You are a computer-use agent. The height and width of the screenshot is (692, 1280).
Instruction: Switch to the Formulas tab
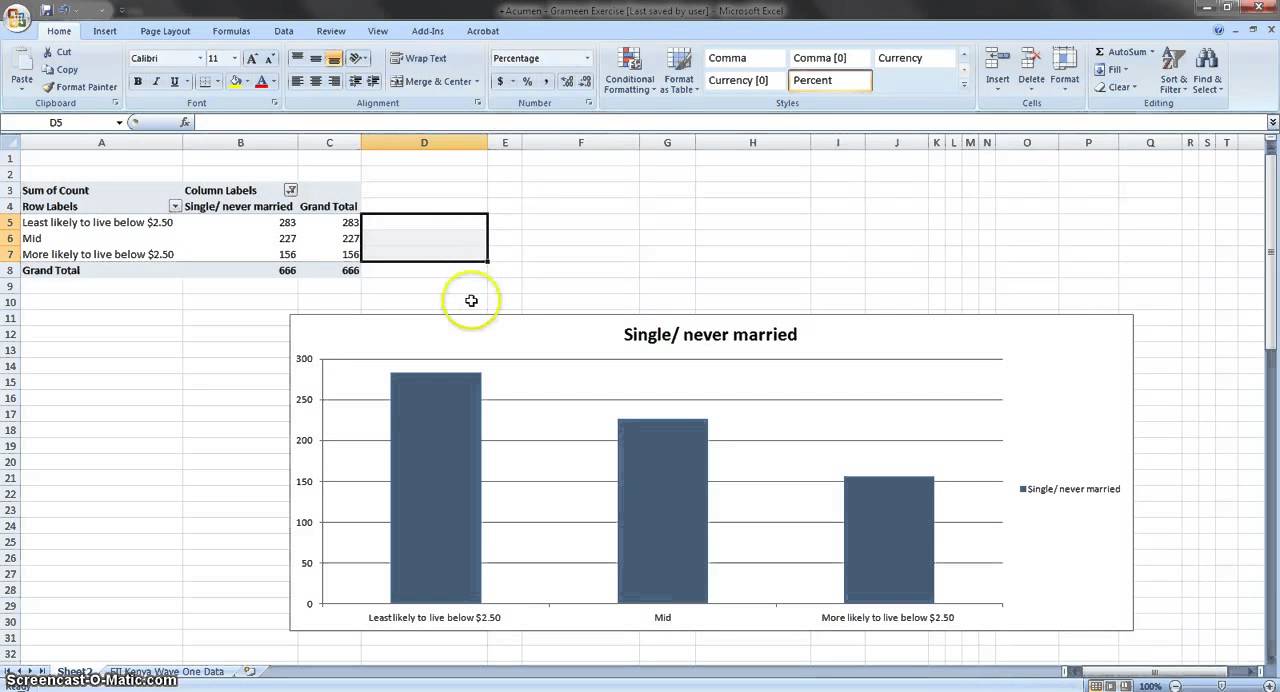pyautogui.click(x=231, y=31)
